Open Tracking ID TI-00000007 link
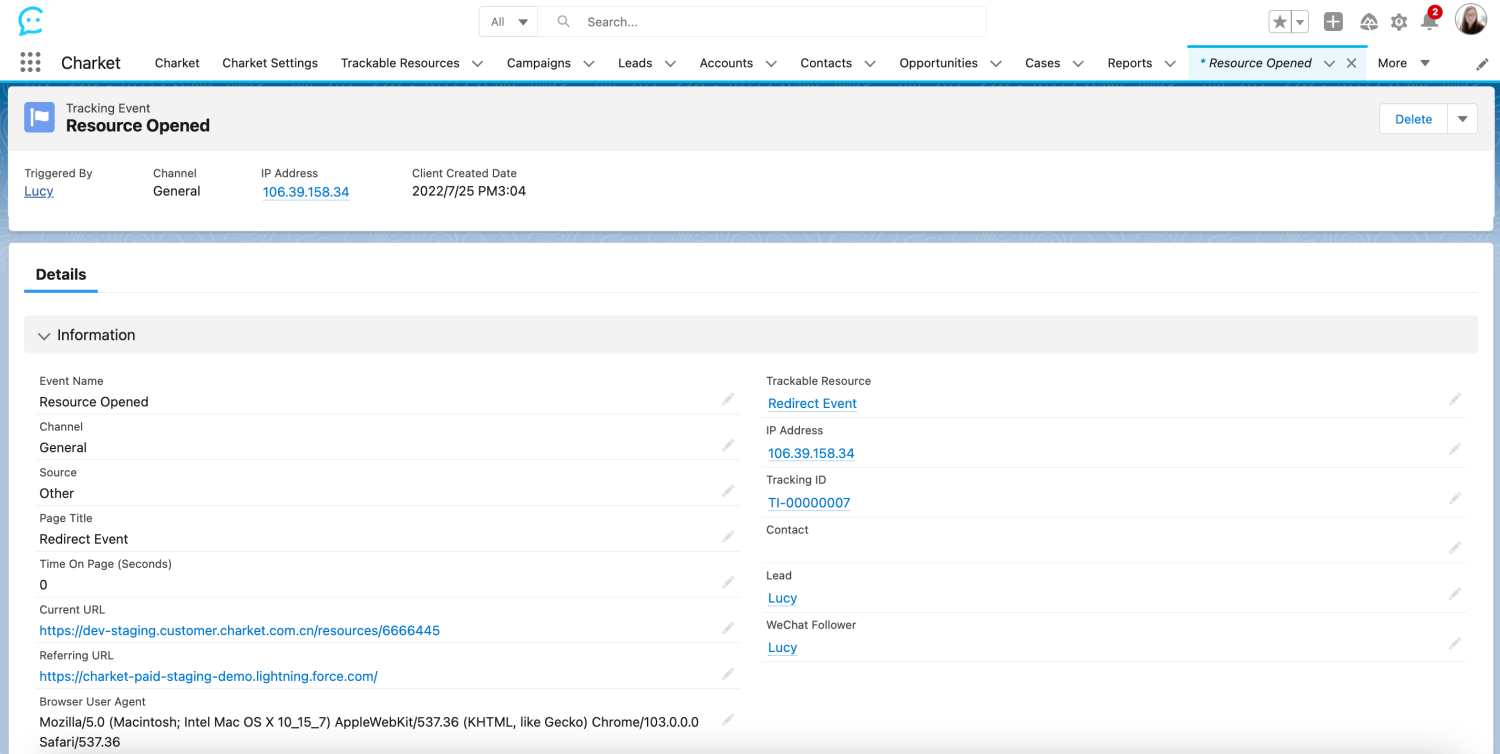 (x=809, y=503)
